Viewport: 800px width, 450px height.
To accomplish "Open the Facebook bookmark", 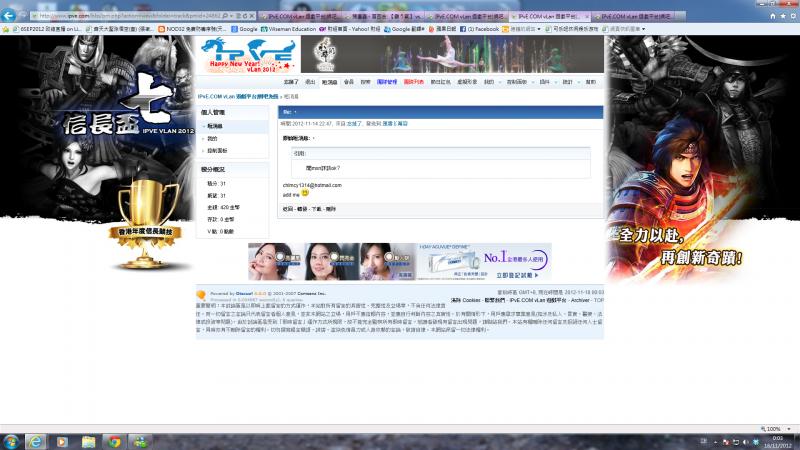I will pyautogui.click(x=479, y=29).
